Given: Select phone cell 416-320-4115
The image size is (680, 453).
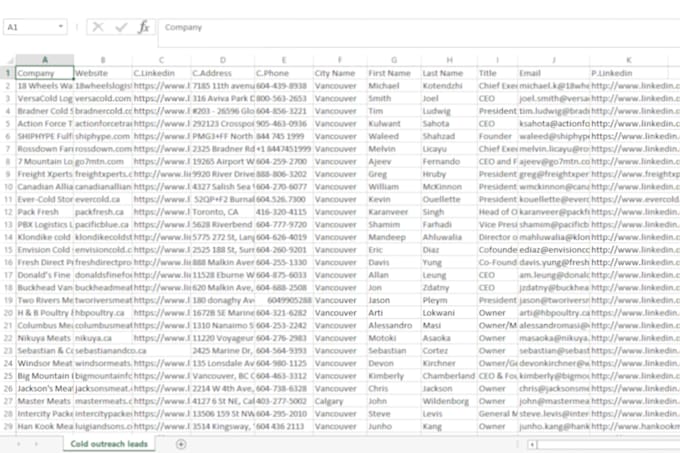Looking at the screenshot, I should pos(284,212).
